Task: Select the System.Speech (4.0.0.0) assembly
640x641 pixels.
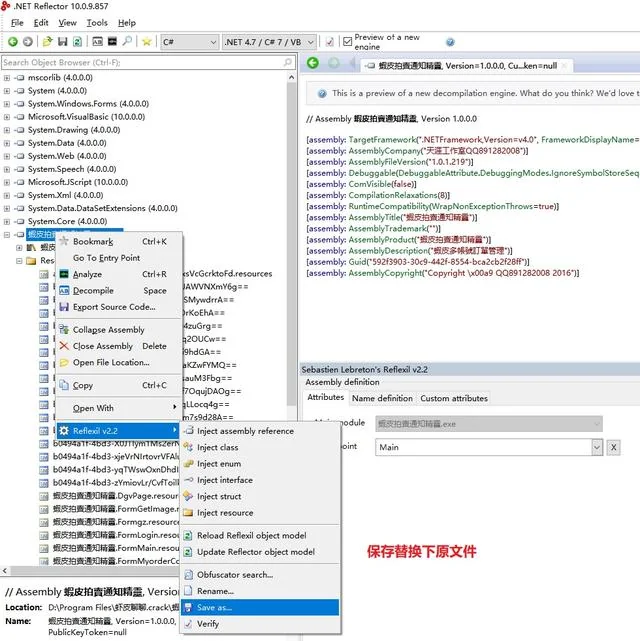Action: click(x=72, y=169)
